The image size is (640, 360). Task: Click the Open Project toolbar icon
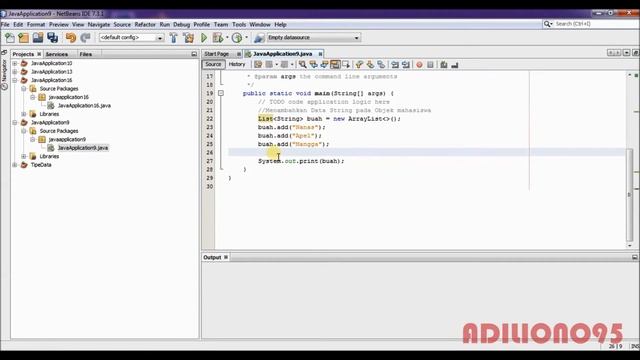(38, 38)
